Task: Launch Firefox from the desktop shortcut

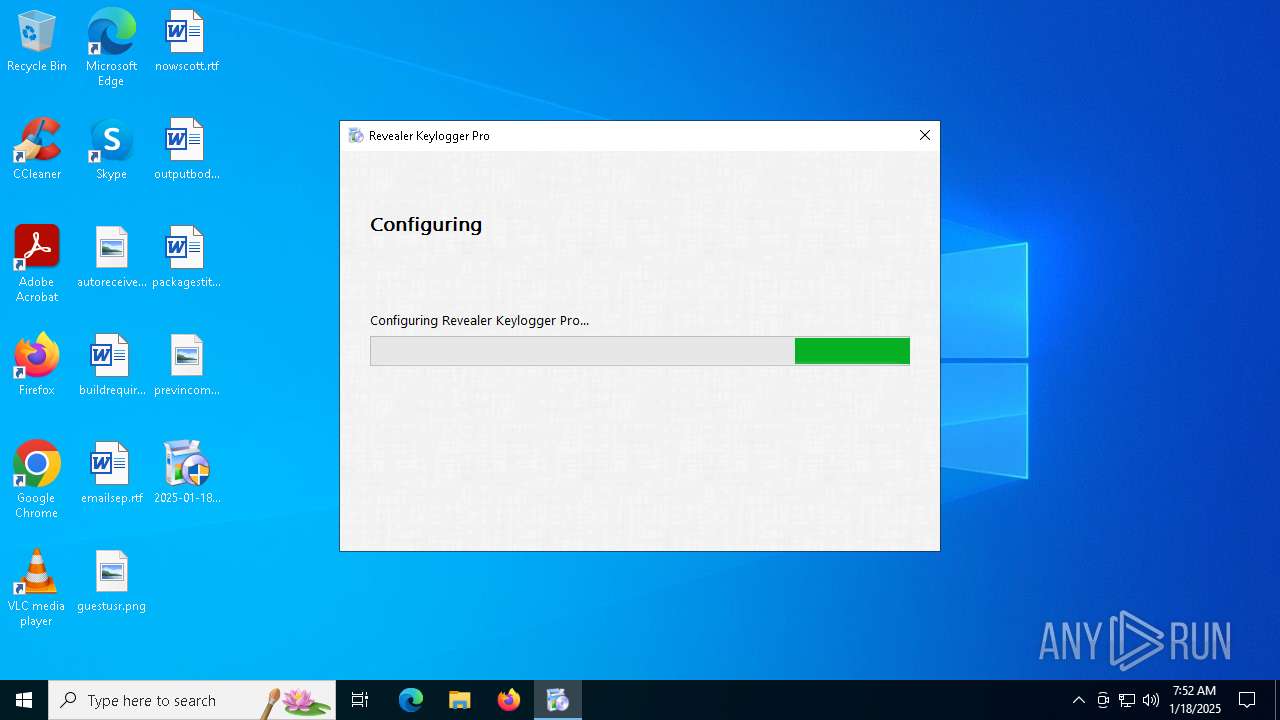Action: [x=37, y=366]
